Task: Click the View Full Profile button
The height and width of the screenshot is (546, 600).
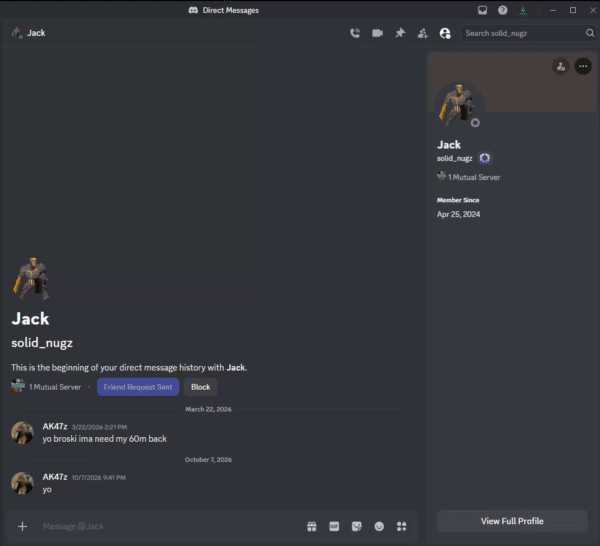Action: [512, 521]
